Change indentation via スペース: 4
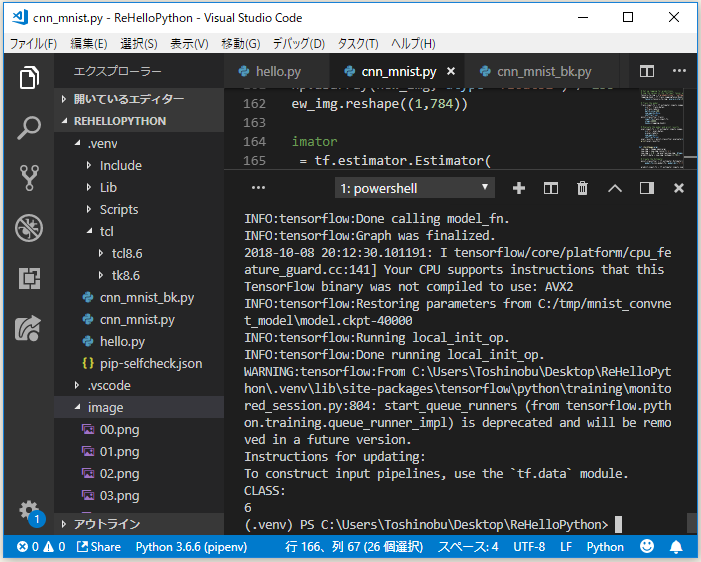Image resolution: width=701 pixels, height=562 pixels. pos(468,547)
